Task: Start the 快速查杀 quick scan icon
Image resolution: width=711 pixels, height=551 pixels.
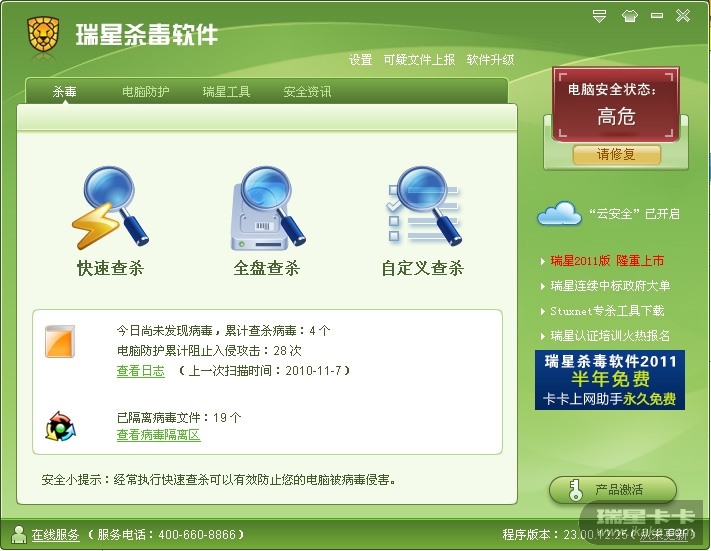Action: pos(110,208)
